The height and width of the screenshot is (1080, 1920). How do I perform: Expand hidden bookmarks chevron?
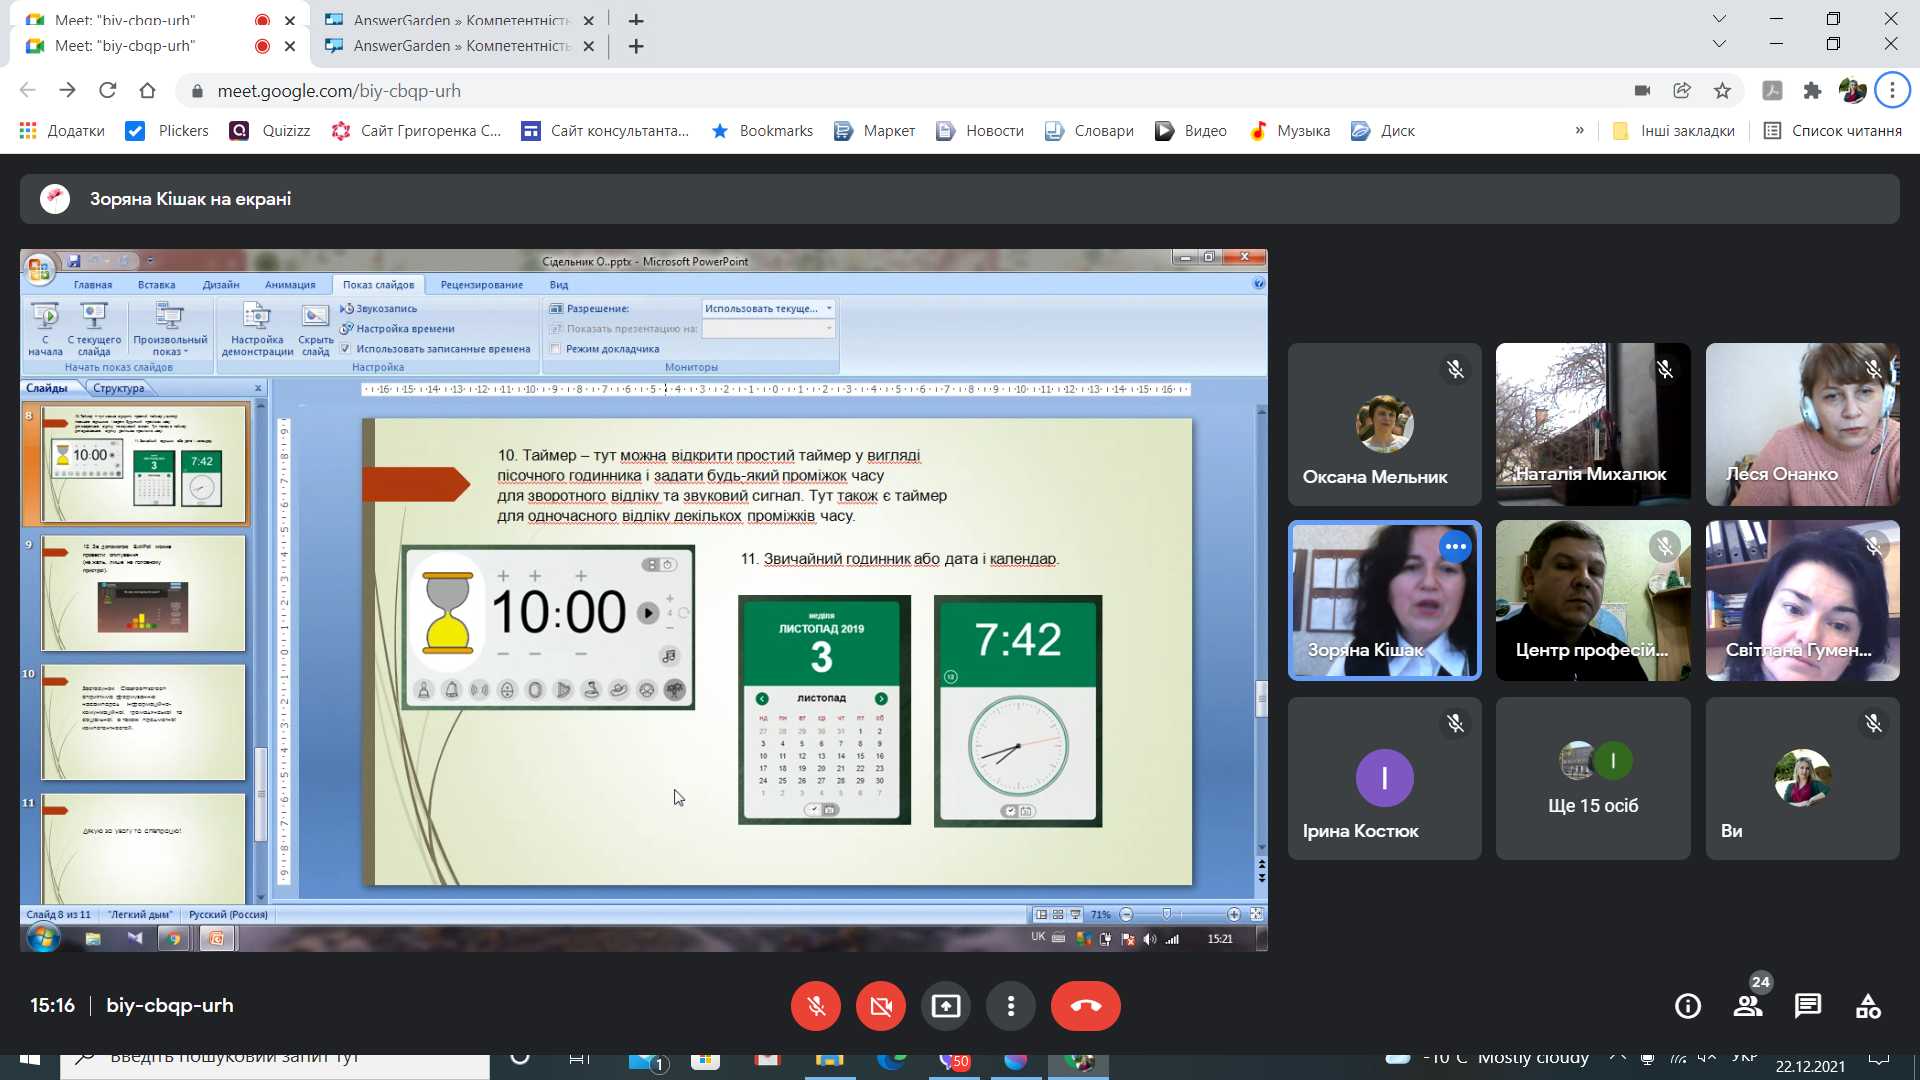tap(1579, 131)
